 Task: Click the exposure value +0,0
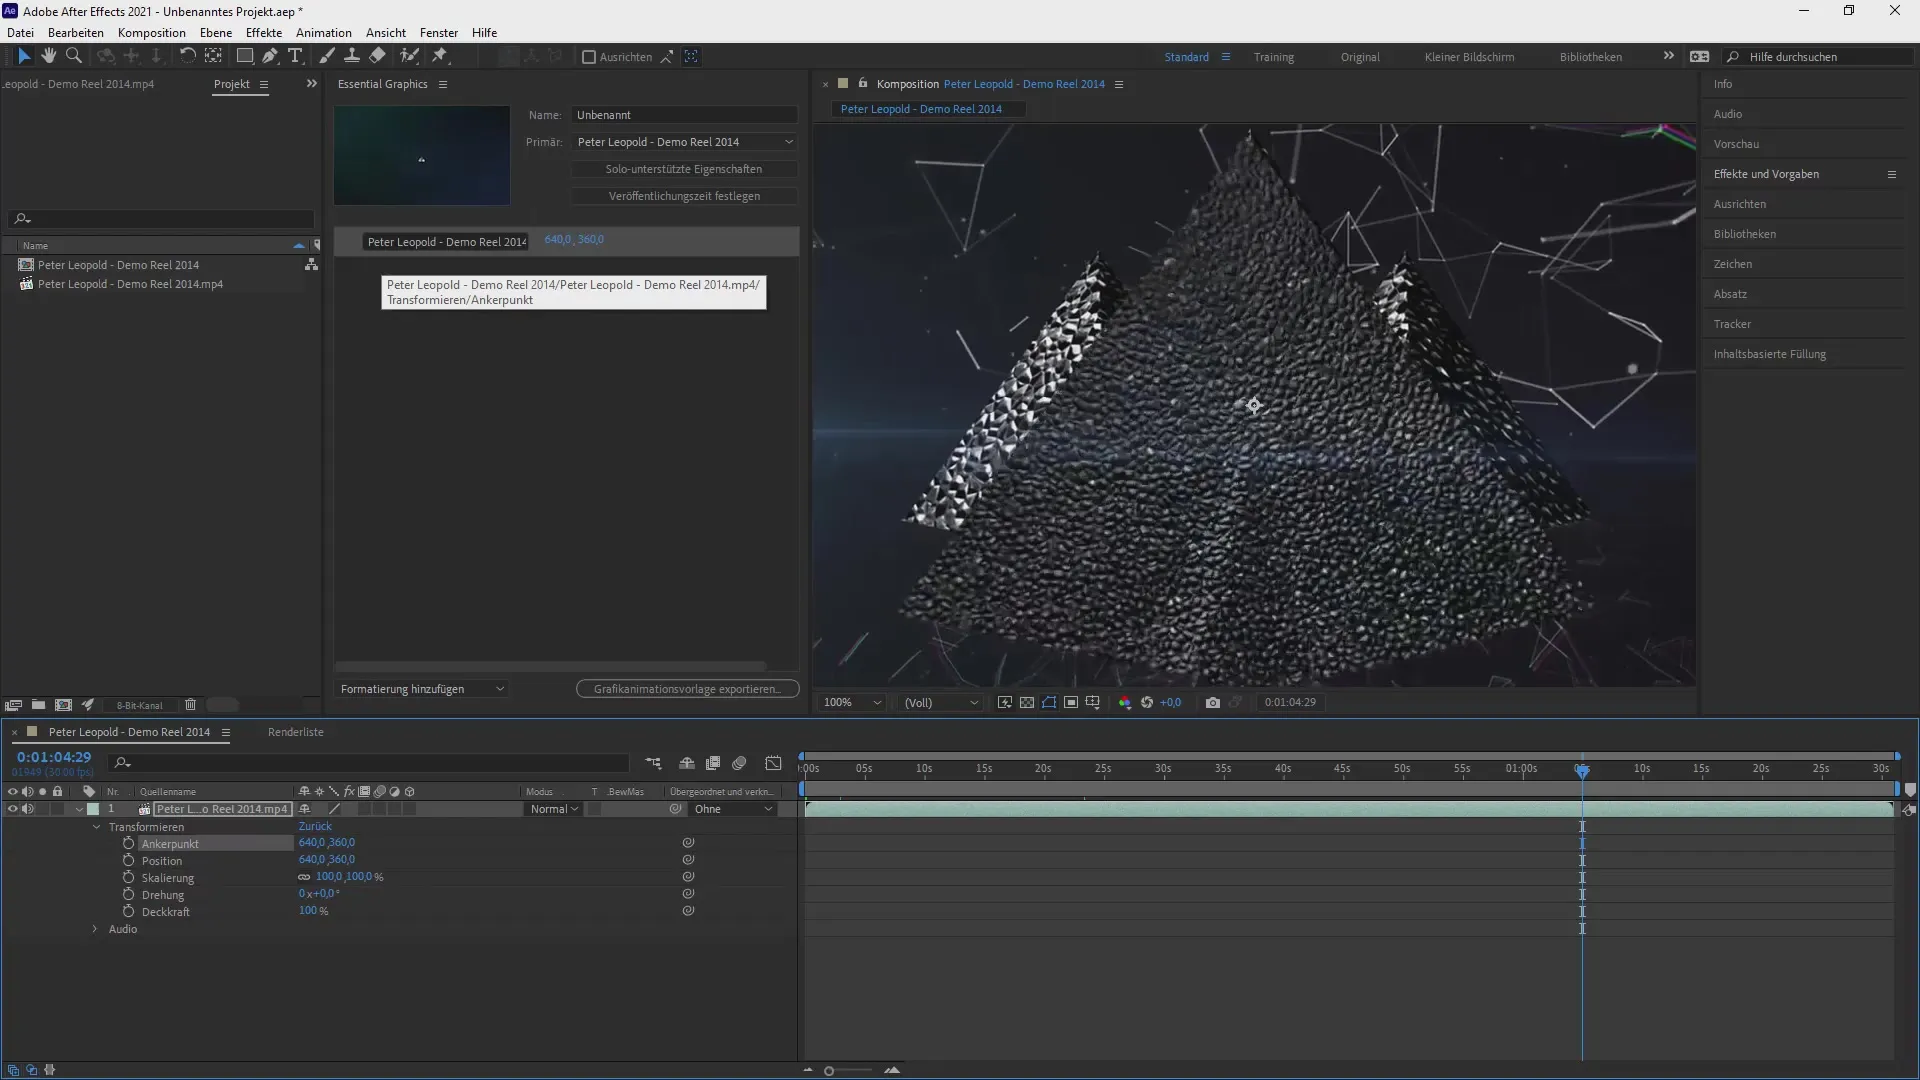click(x=1170, y=703)
